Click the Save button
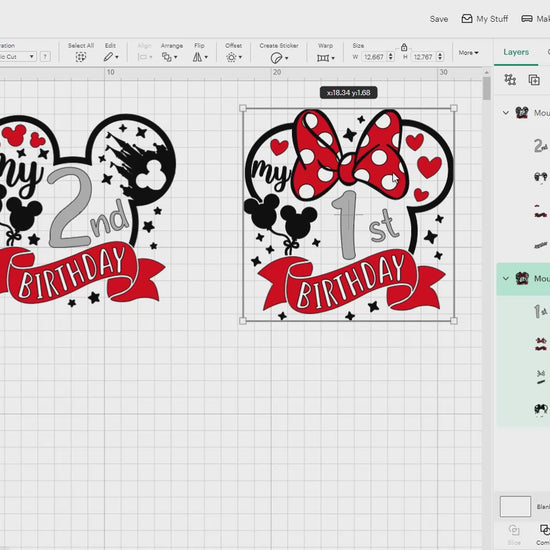Viewport: 550px width, 550px height. [x=439, y=19]
